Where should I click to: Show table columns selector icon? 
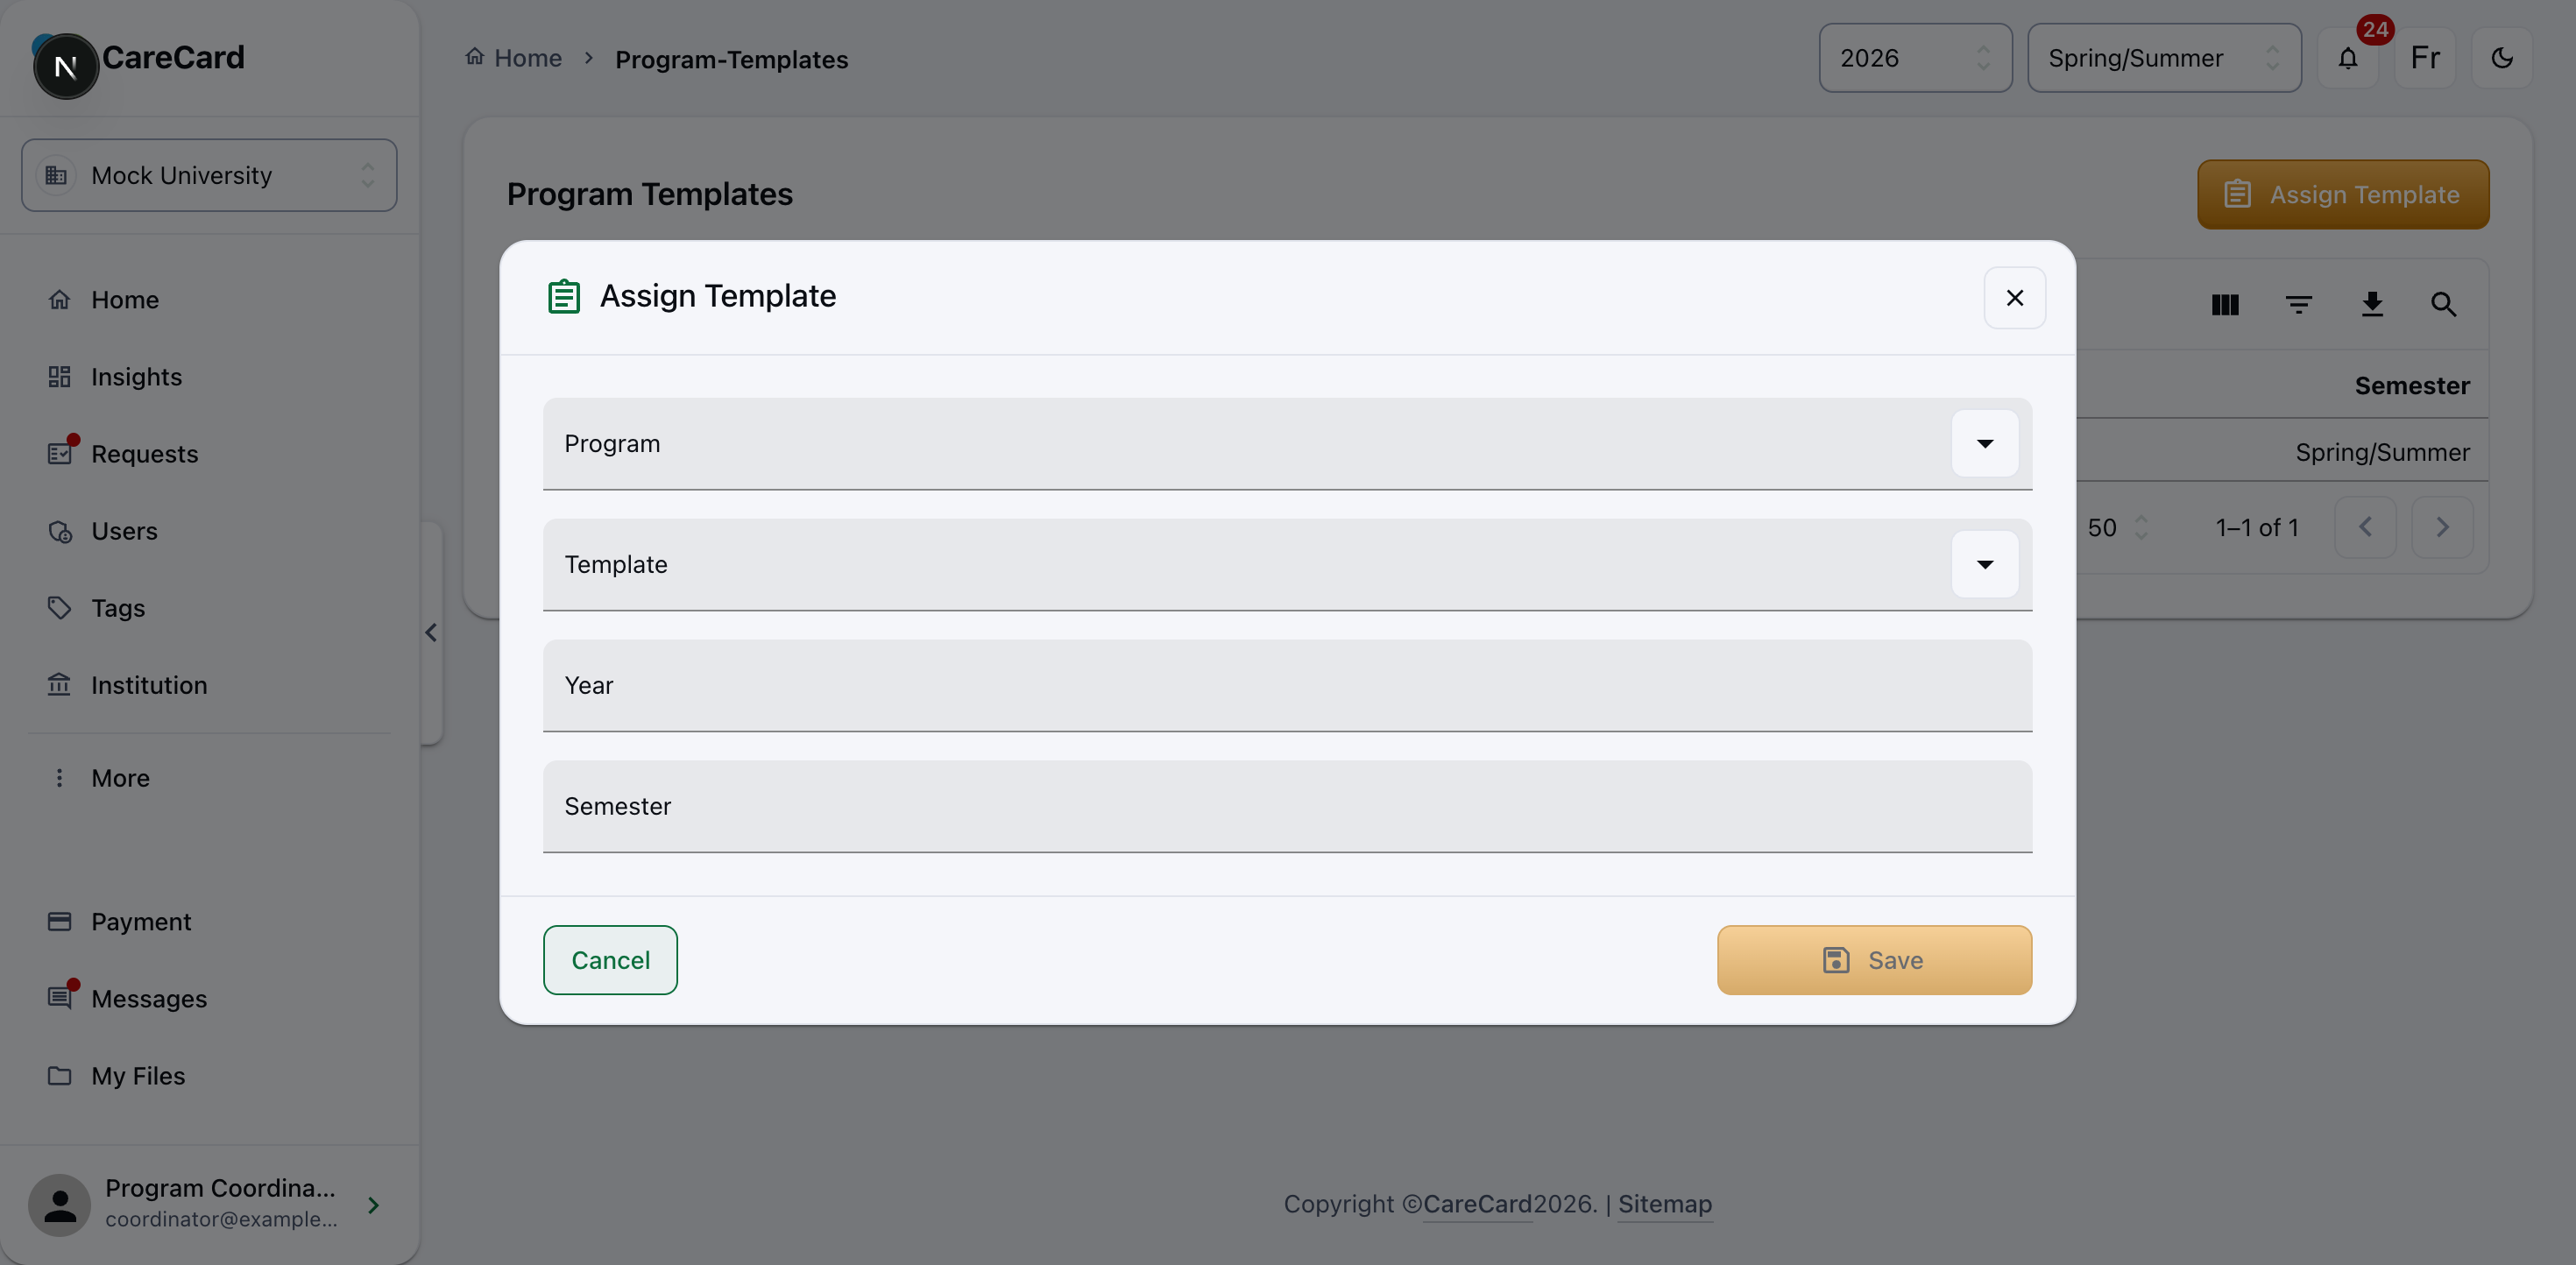tap(2224, 304)
